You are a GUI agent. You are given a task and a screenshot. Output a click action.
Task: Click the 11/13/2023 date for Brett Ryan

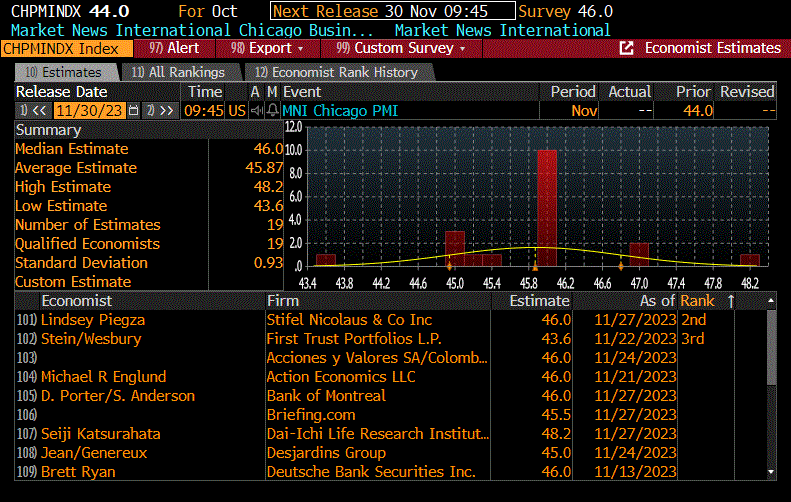[x=635, y=472]
